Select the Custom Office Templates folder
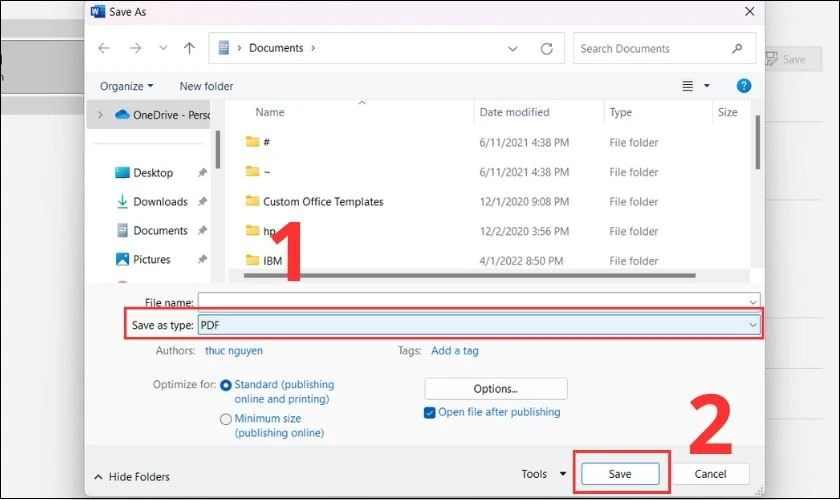This screenshot has width=840, height=500. [x=314, y=202]
